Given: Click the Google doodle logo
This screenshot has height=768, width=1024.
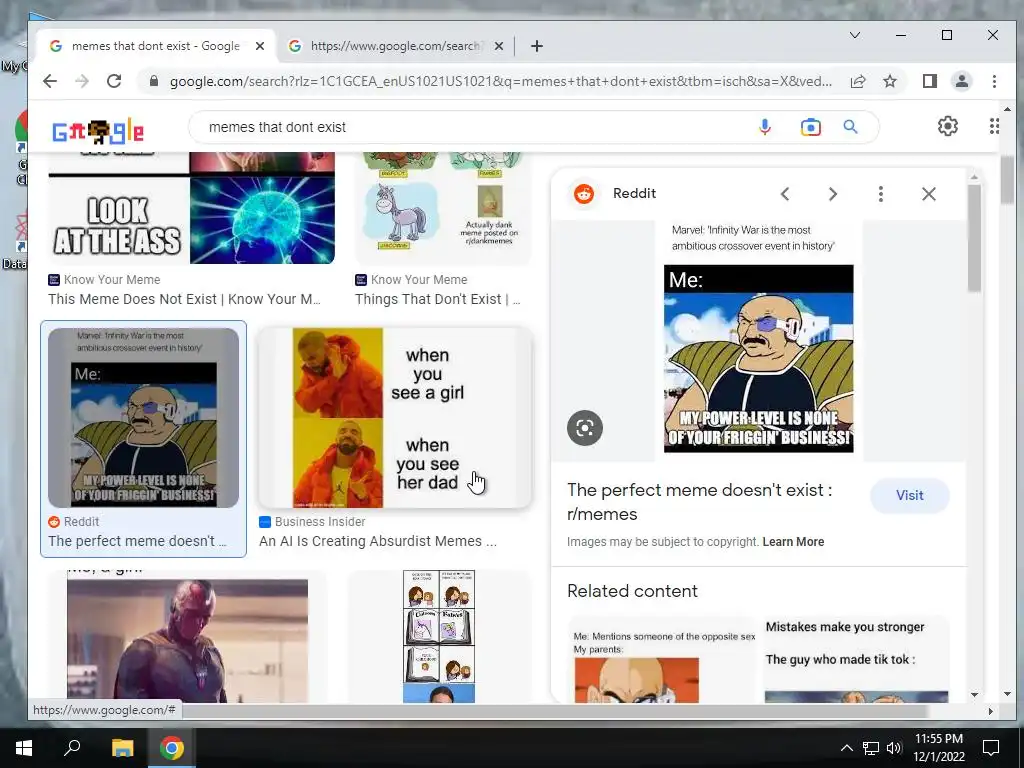Looking at the screenshot, I should 98,131.
